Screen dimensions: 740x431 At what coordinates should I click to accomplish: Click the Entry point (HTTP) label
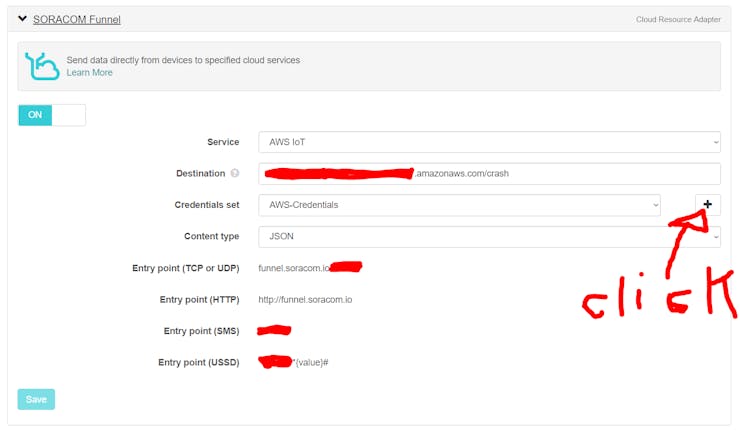coord(200,300)
